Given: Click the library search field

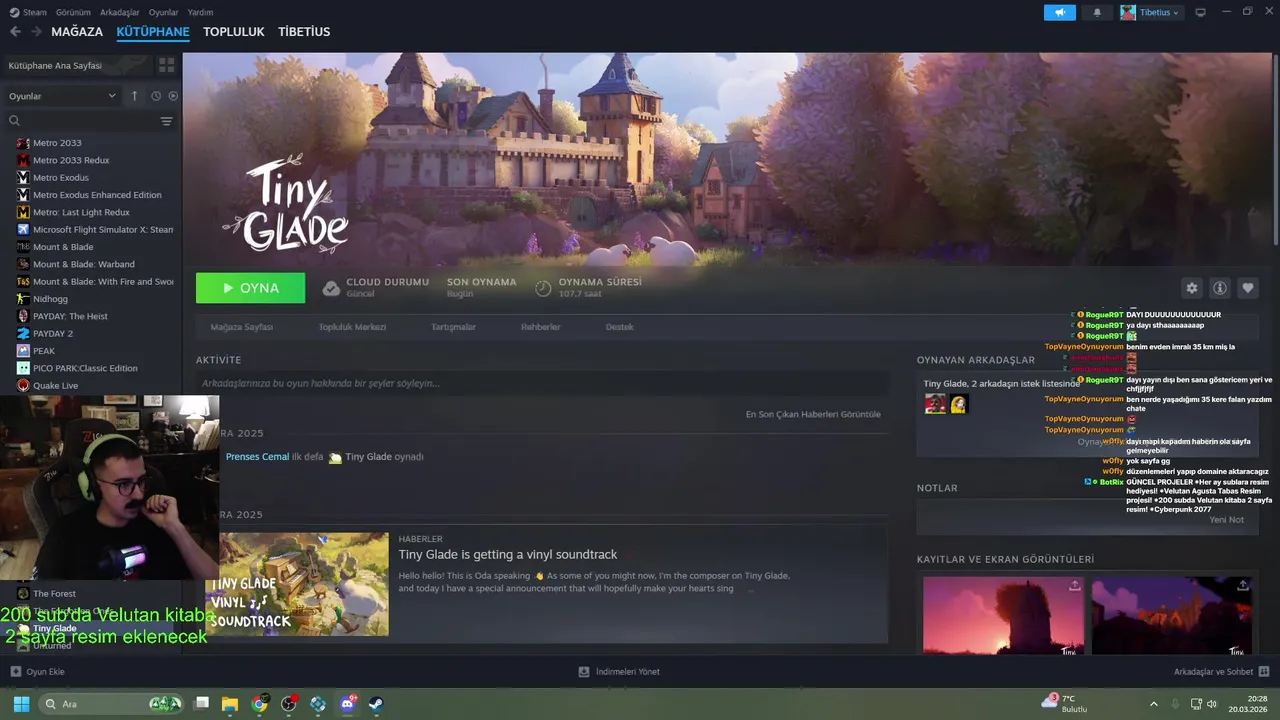Looking at the screenshot, I should (x=80, y=121).
